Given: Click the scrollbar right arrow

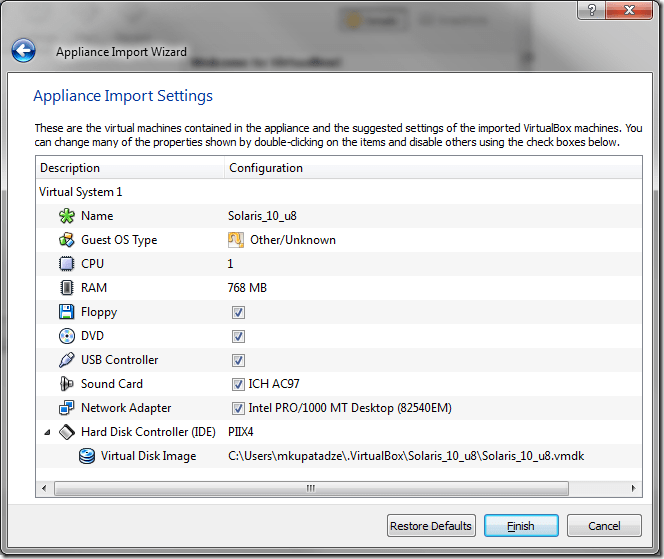Looking at the screenshot, I should 634,488.
